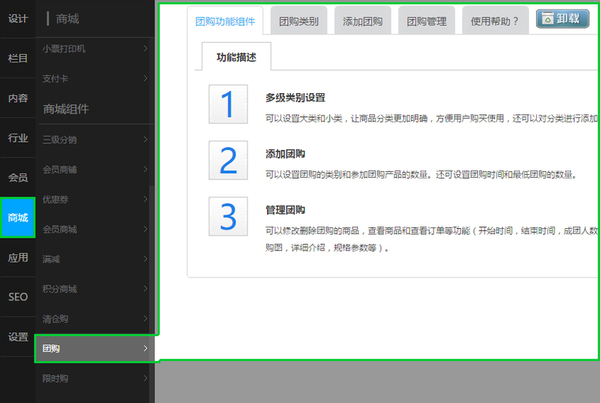
Task: Open 优惠券 submenu item
Action: pyautogui.click(x=95, y=199)
